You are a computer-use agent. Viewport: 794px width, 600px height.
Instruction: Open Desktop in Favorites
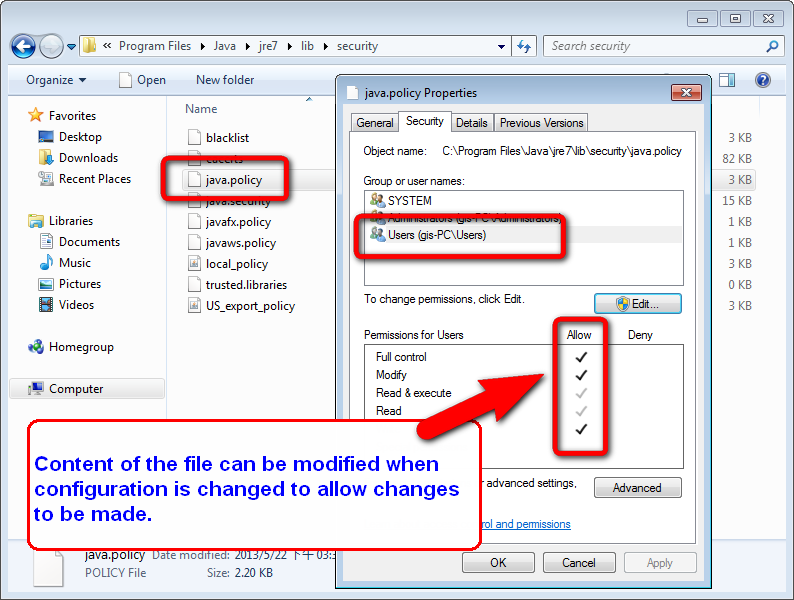[x=70, y=137]
